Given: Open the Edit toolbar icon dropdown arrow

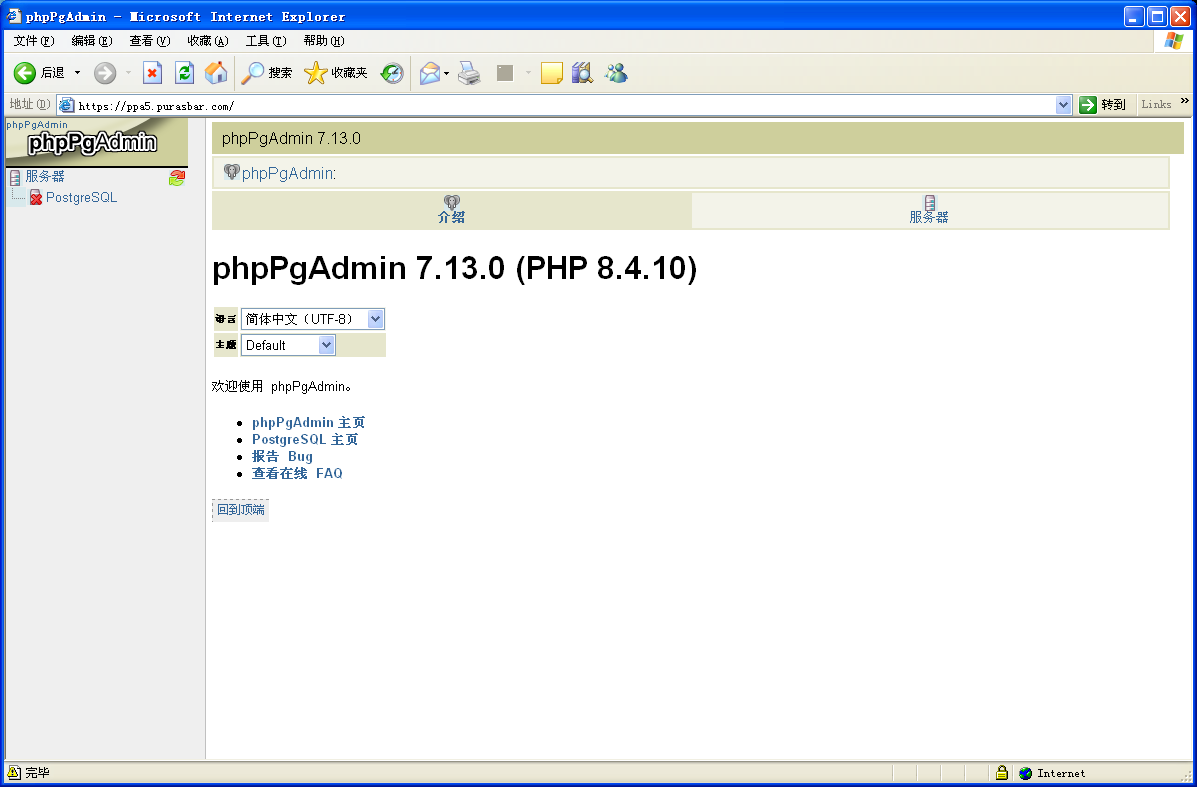Looking at the screenshot, I should pos(528,73).
